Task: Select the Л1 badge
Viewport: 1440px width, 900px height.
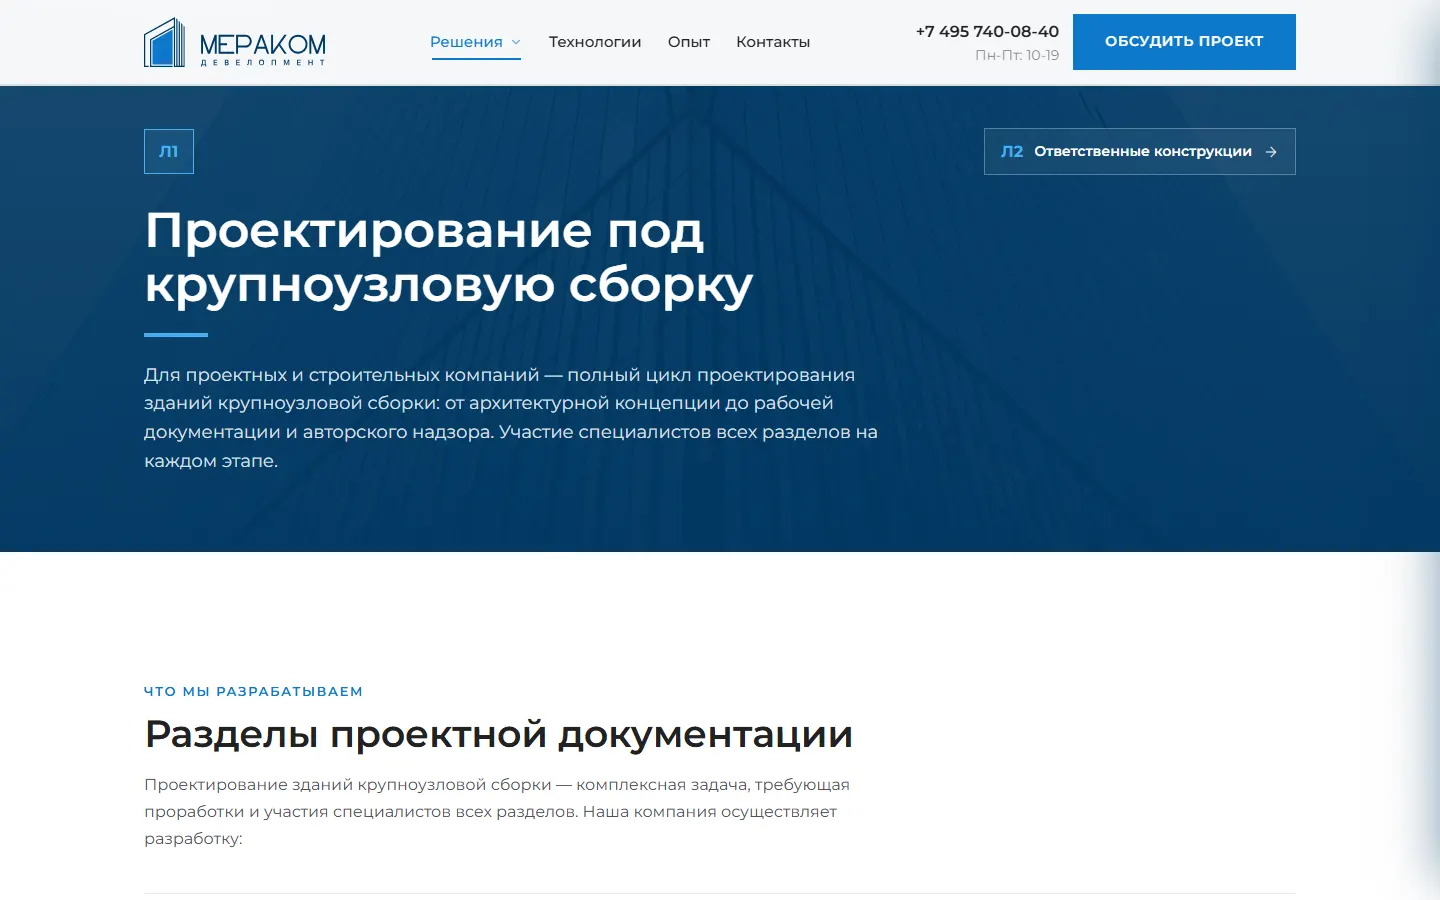Action: pyautogui.click(x=169, y=151)
